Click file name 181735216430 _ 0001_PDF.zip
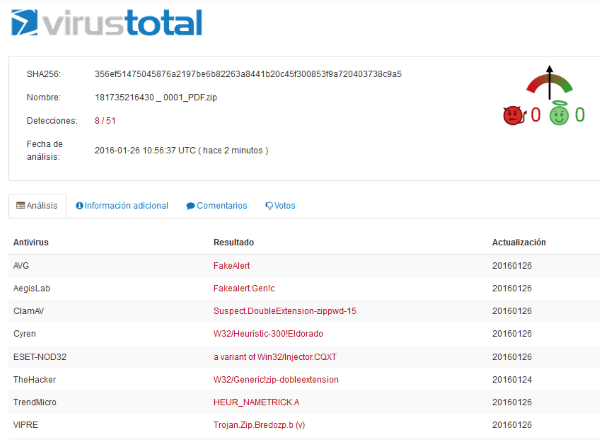 point(156,97)
